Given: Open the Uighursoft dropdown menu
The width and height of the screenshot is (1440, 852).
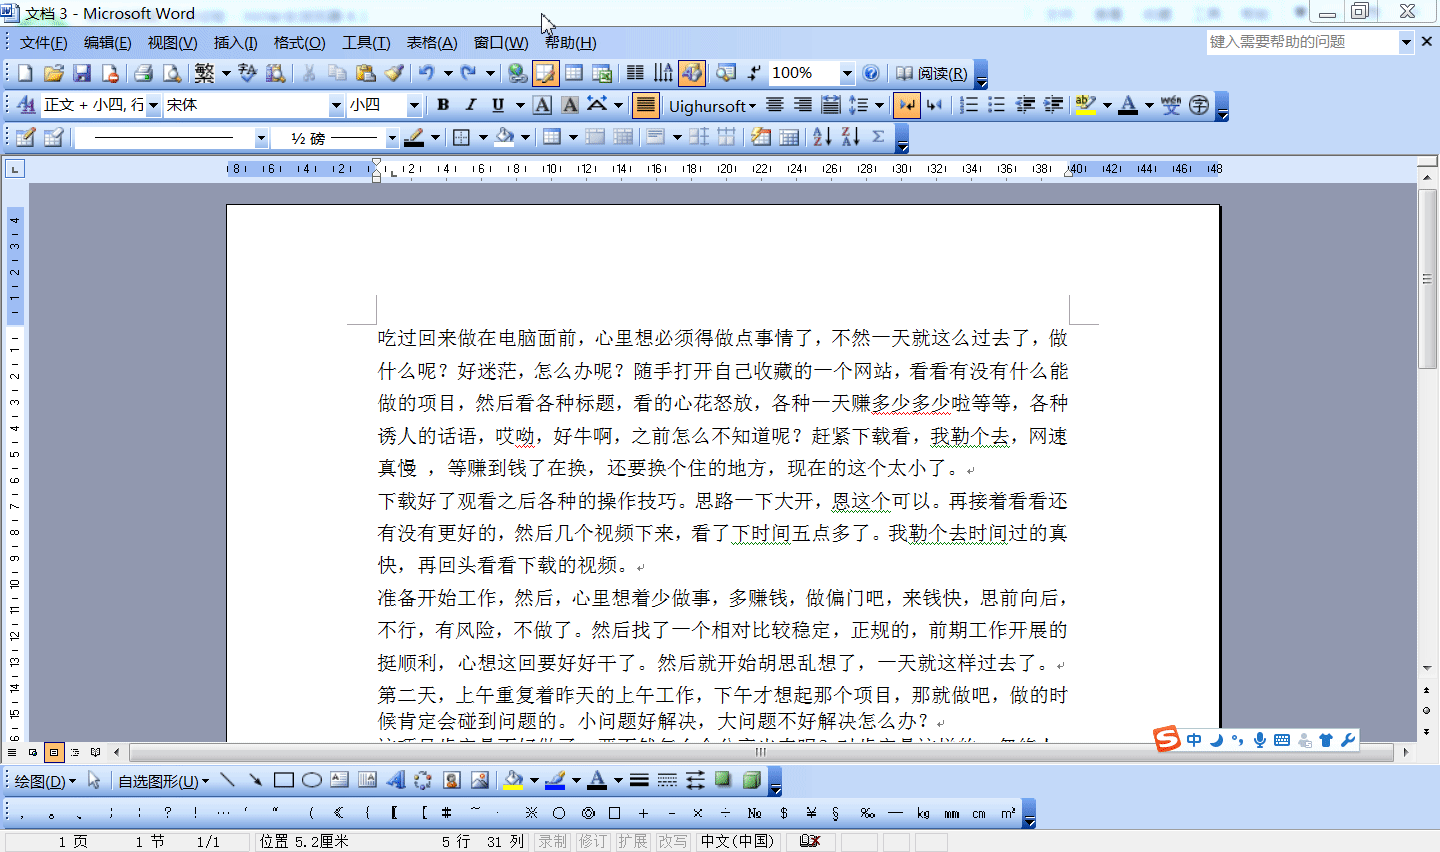Looking at the screenshot, I should (712, 106).
